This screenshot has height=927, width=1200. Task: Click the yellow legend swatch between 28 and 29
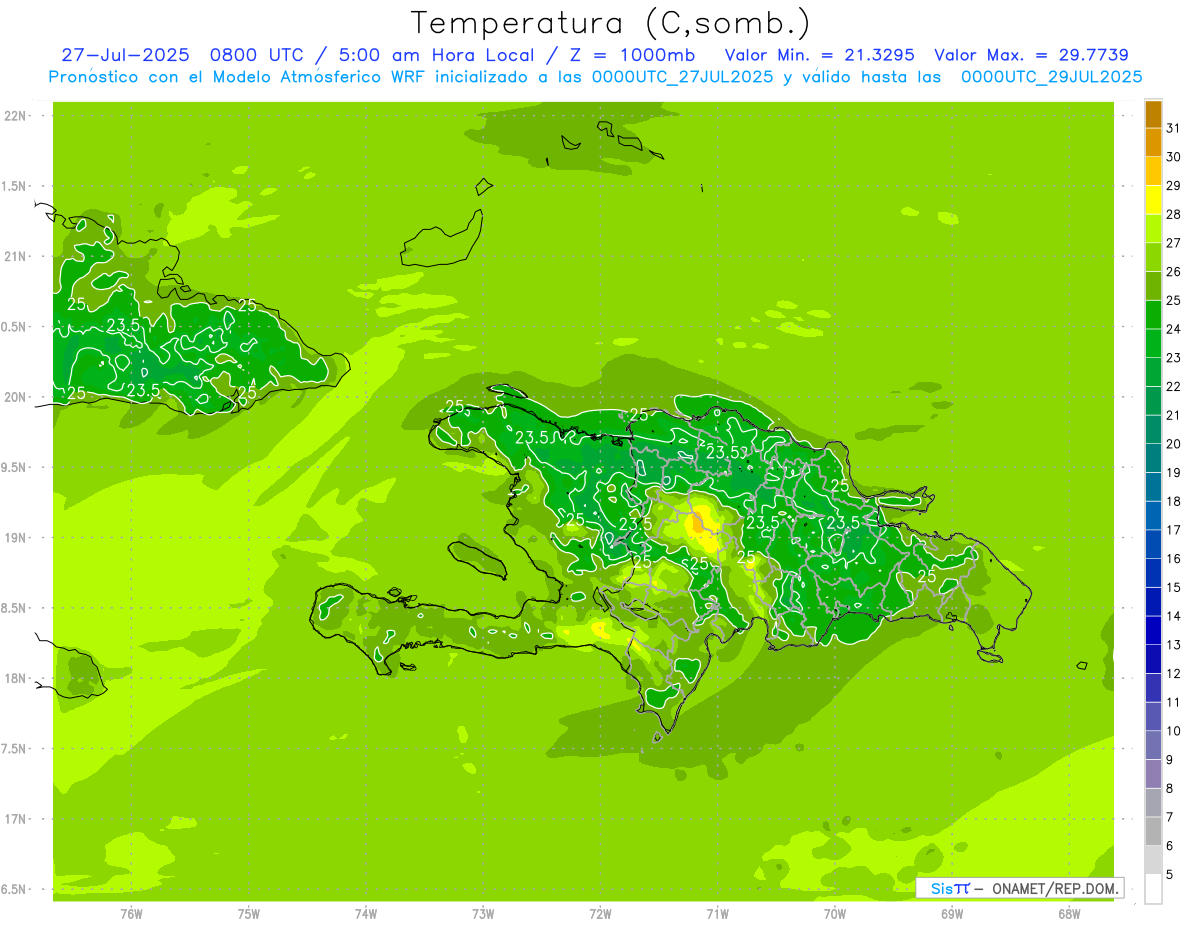tap(1153, 200)
